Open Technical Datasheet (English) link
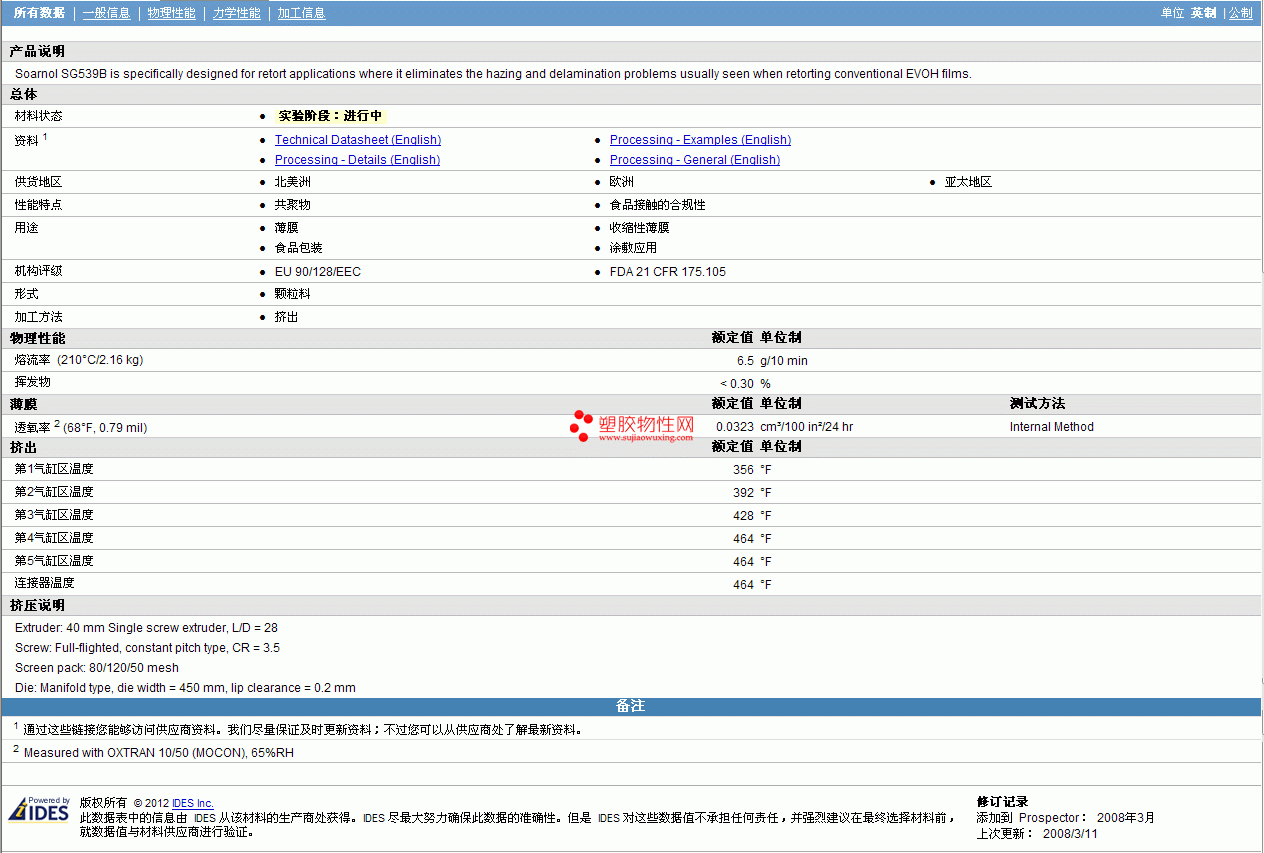This screenshot has width=1264, height=853. click(358, 140)
